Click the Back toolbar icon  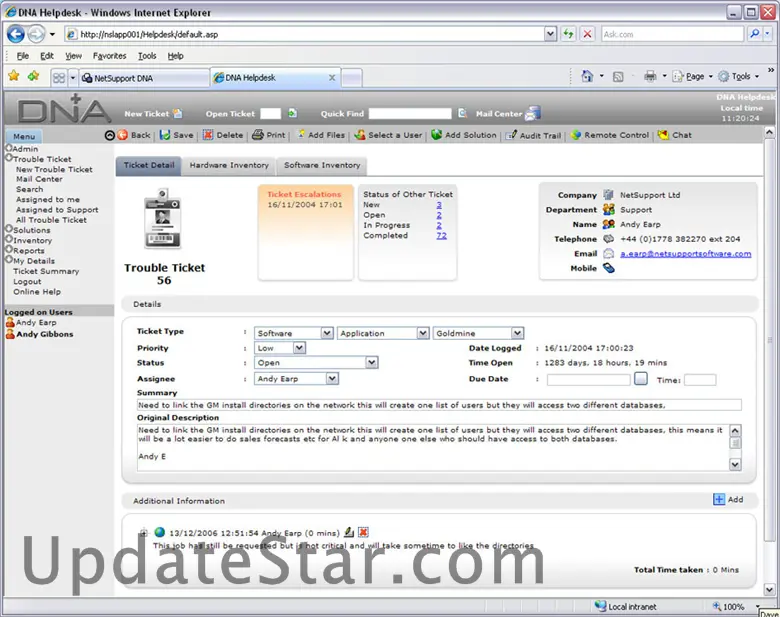pos(122,135)
